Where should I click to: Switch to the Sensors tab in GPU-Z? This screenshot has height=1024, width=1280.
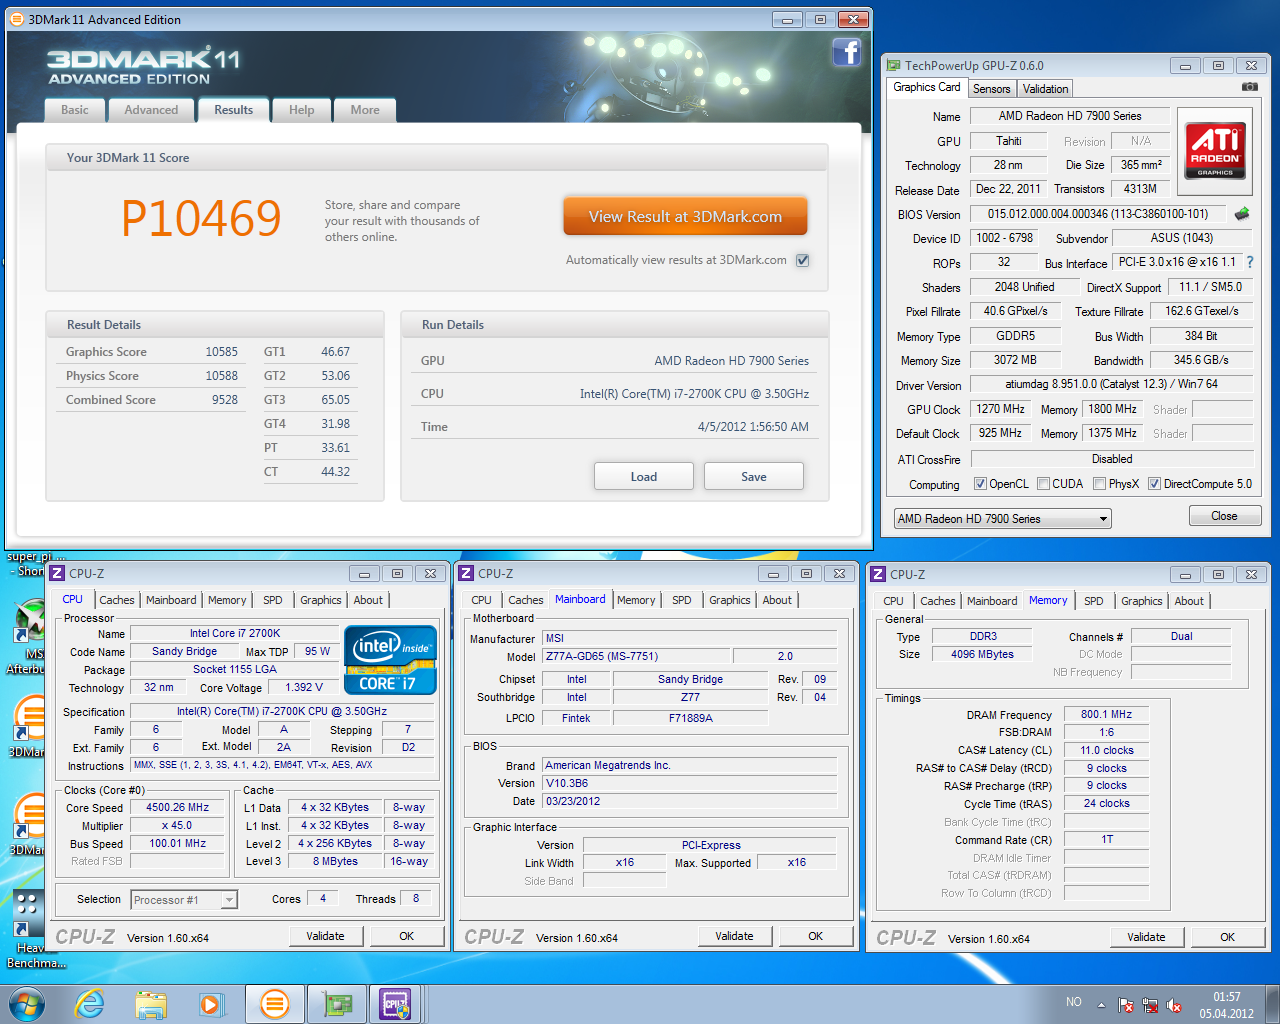click(x=992, y=89)
